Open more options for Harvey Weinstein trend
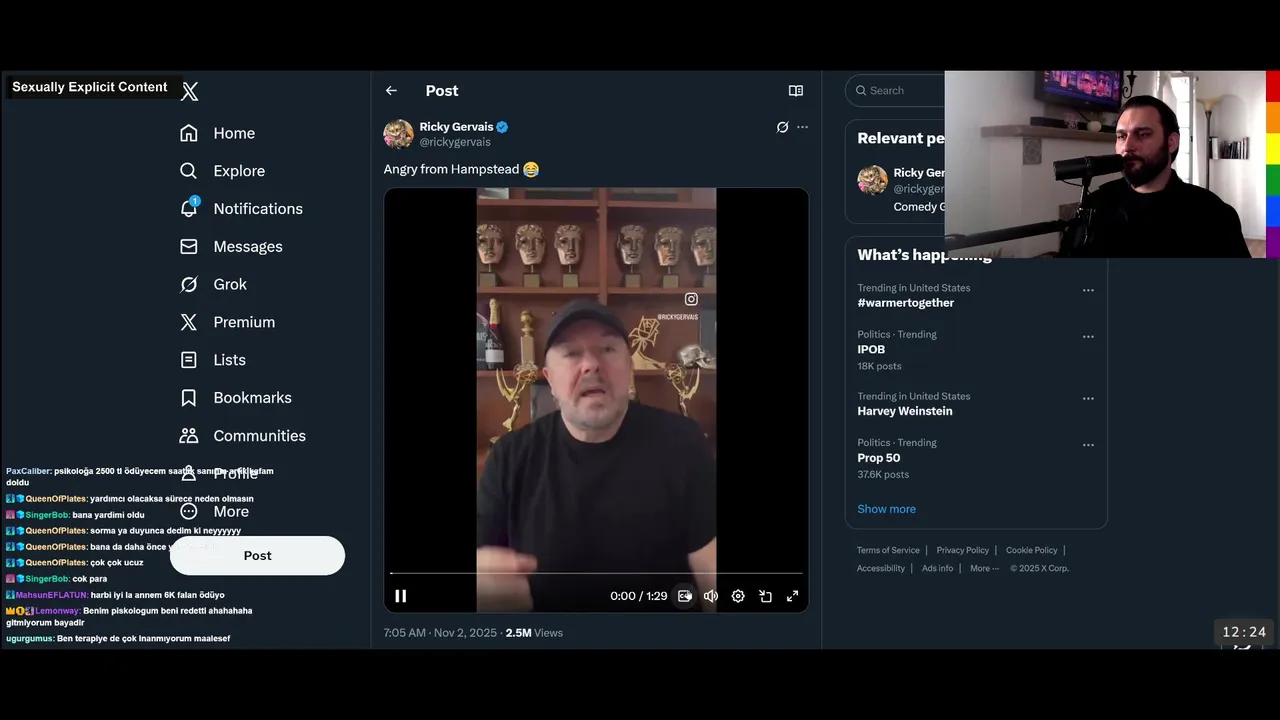Screen dimensions: 1280x720 1088,398
